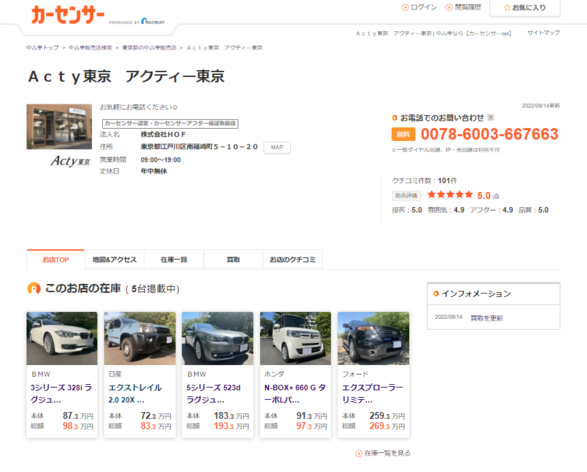
Task: Switch to the 地図&アクセス tab
Action: (115, 259)
